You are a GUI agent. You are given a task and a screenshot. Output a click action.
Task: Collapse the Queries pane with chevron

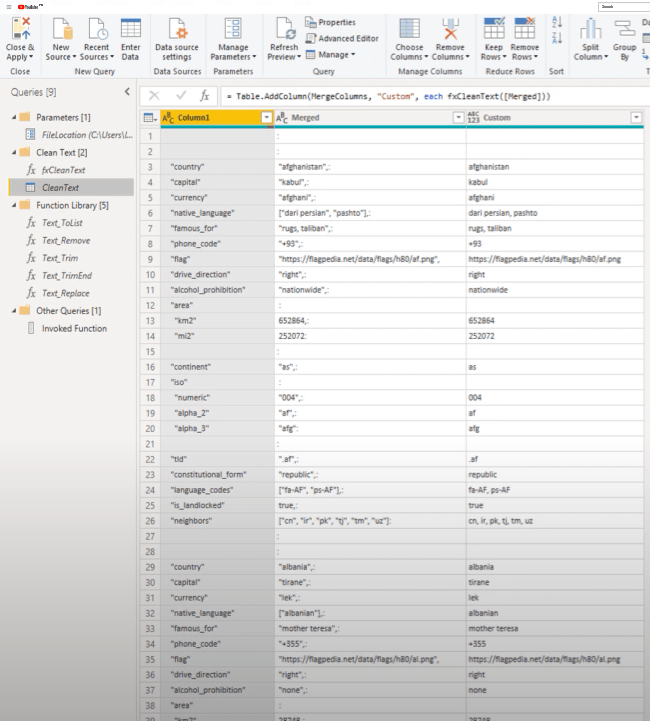[x=126, y=92]
